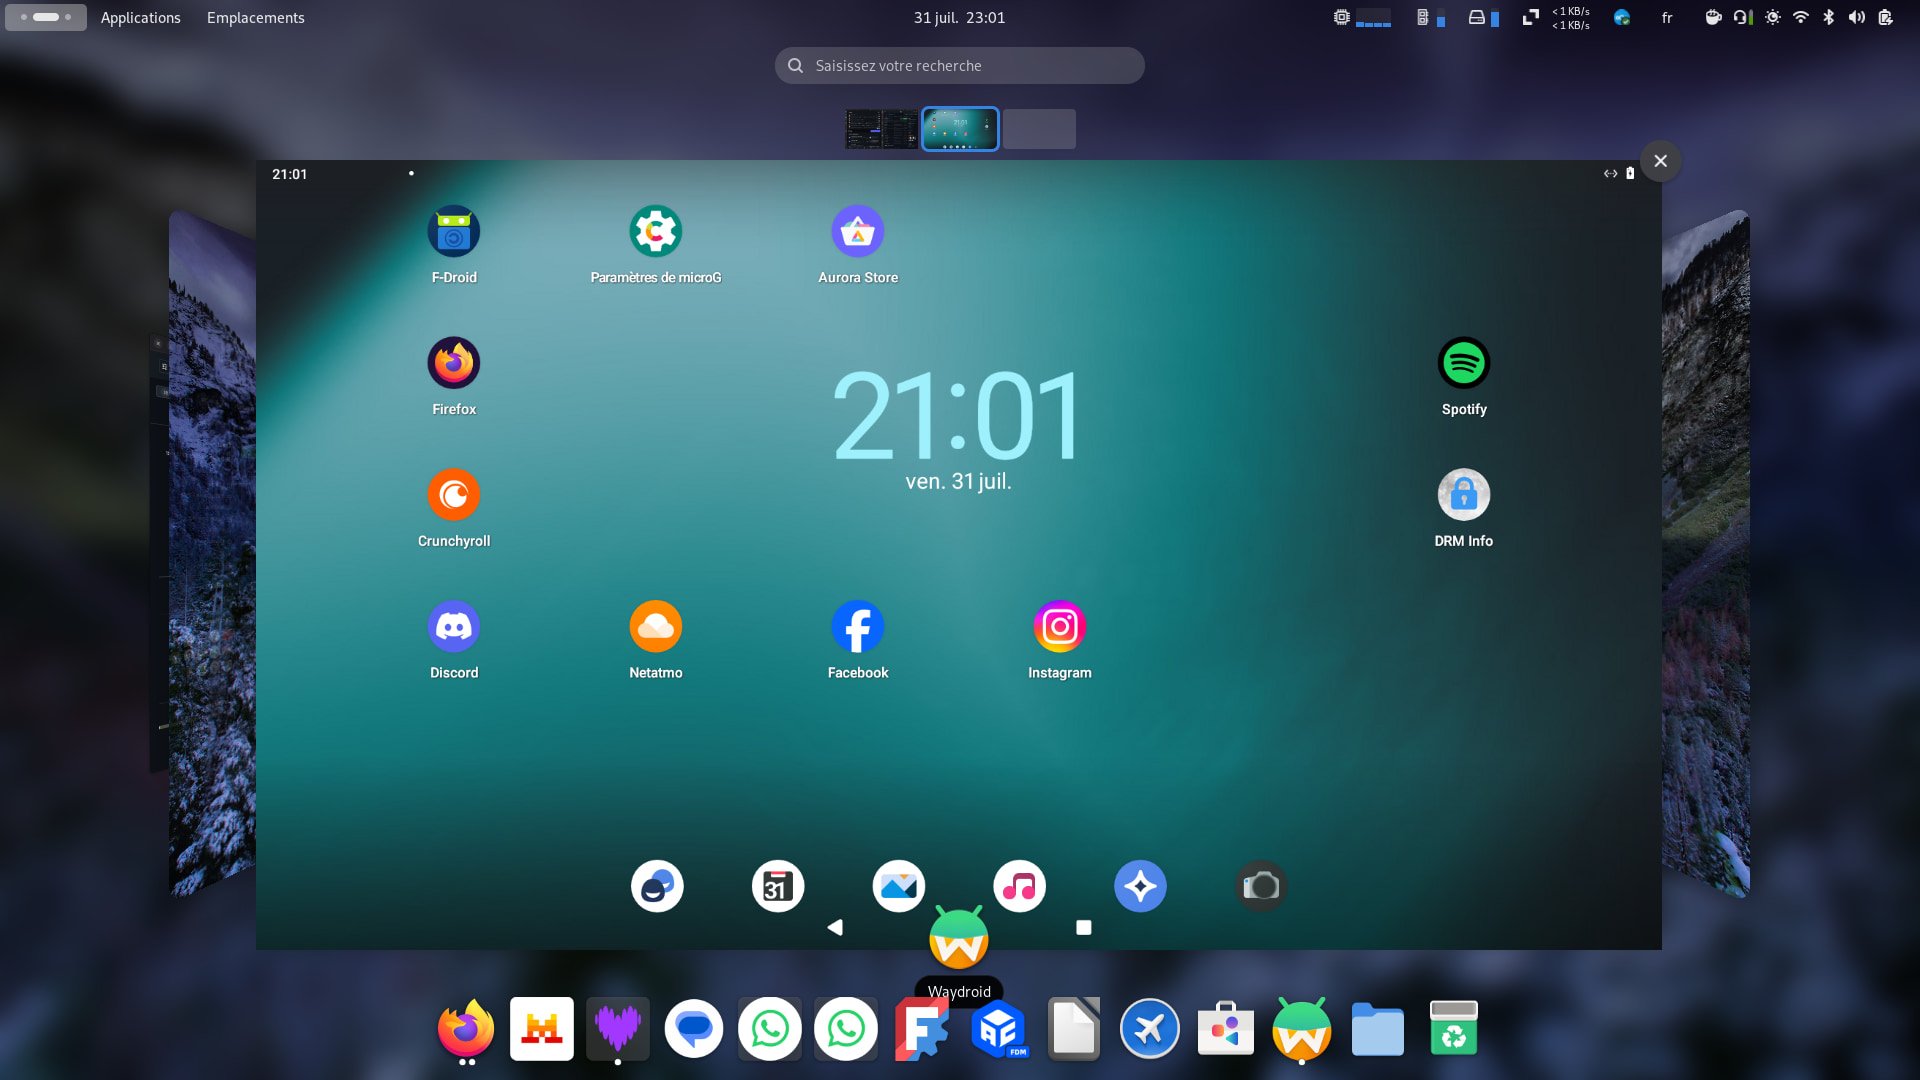Open the Trash in the dash
The height and width of the screenshot is (1080, 1920).
(1454, 1028)
